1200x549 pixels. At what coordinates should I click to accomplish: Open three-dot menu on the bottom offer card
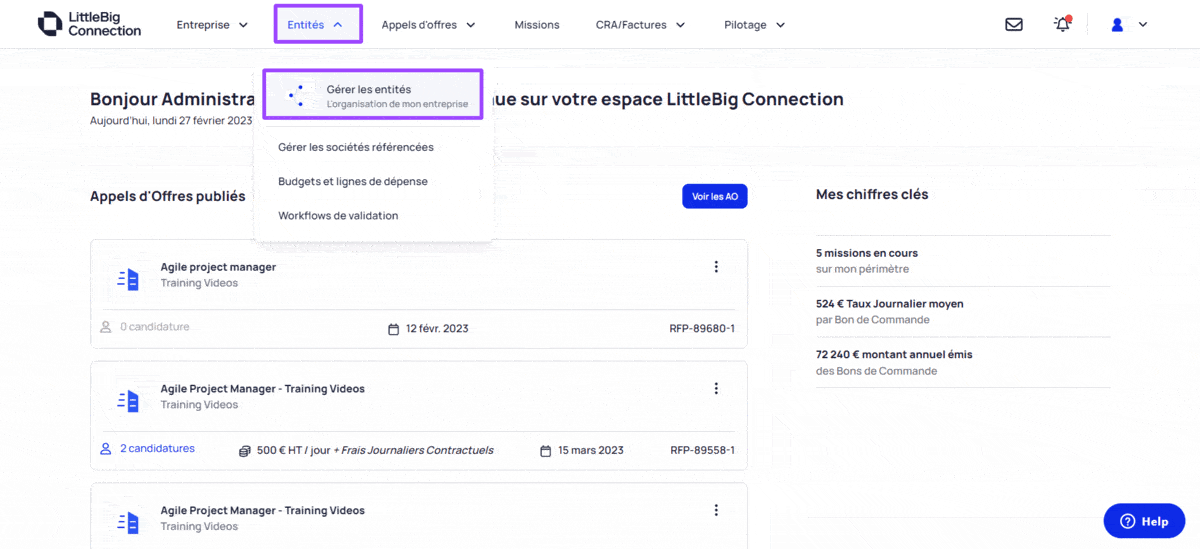coord(716,510)
